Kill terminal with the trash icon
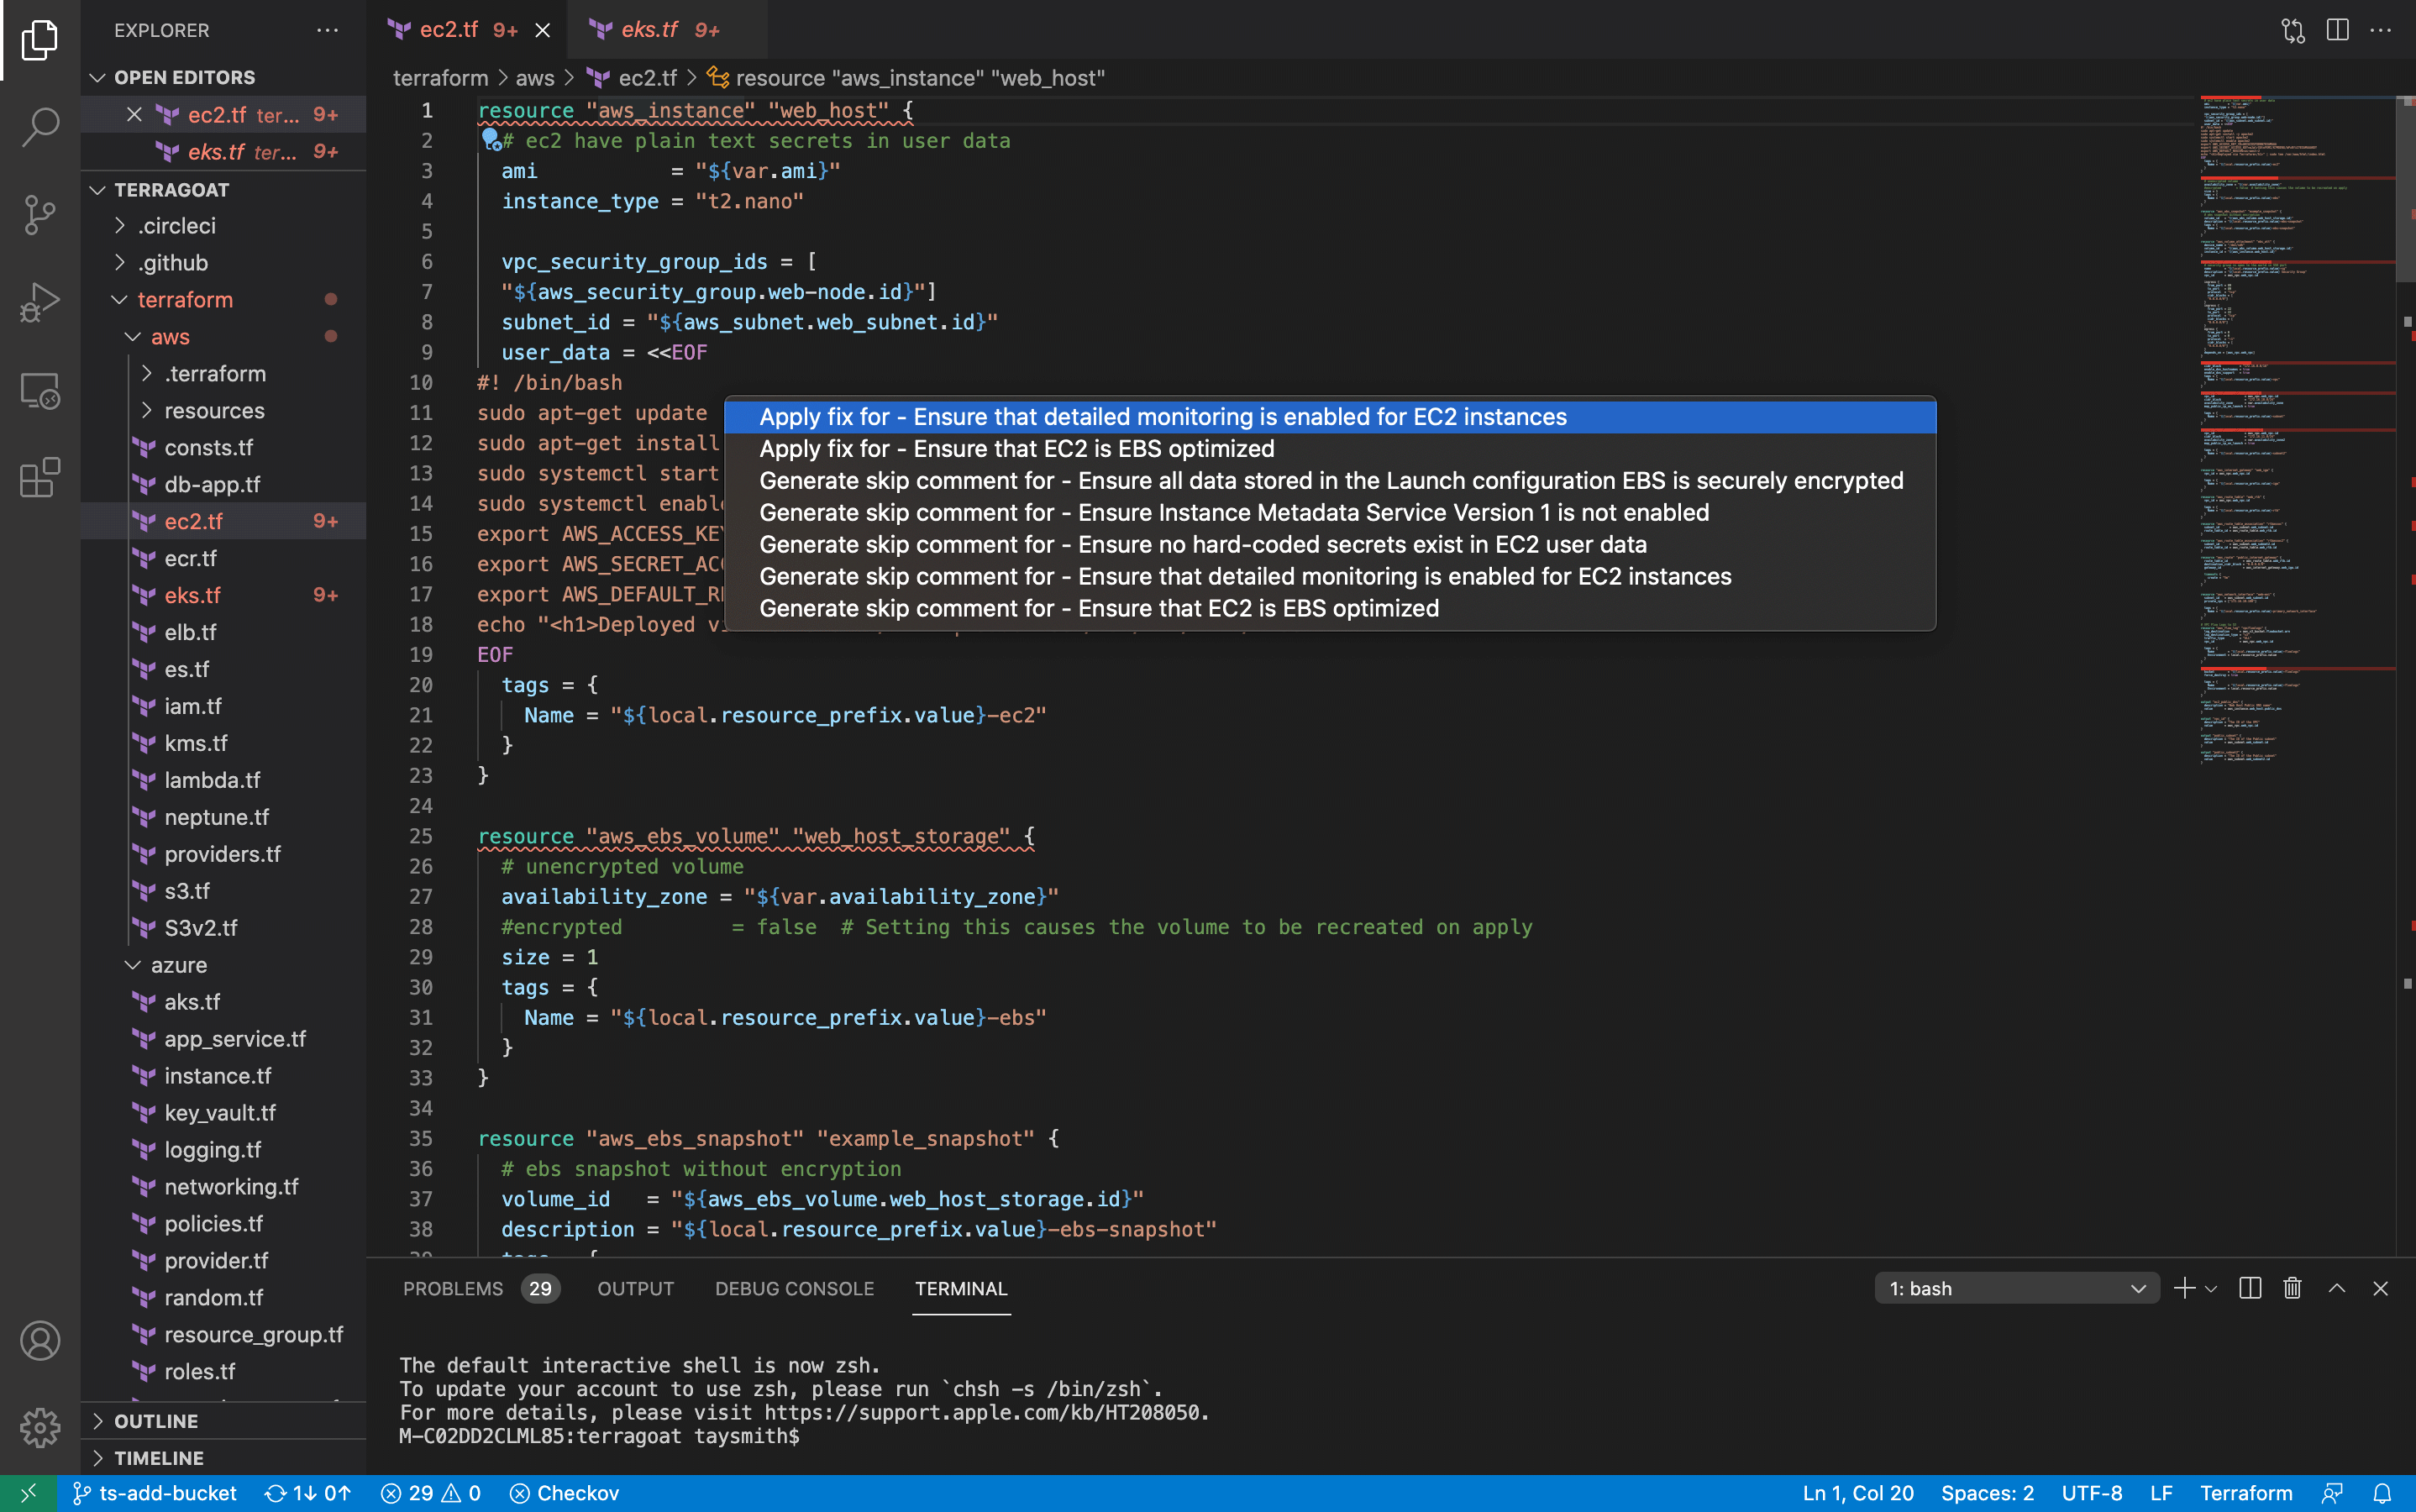 pyautogui.click(x=2292, y=1288)
